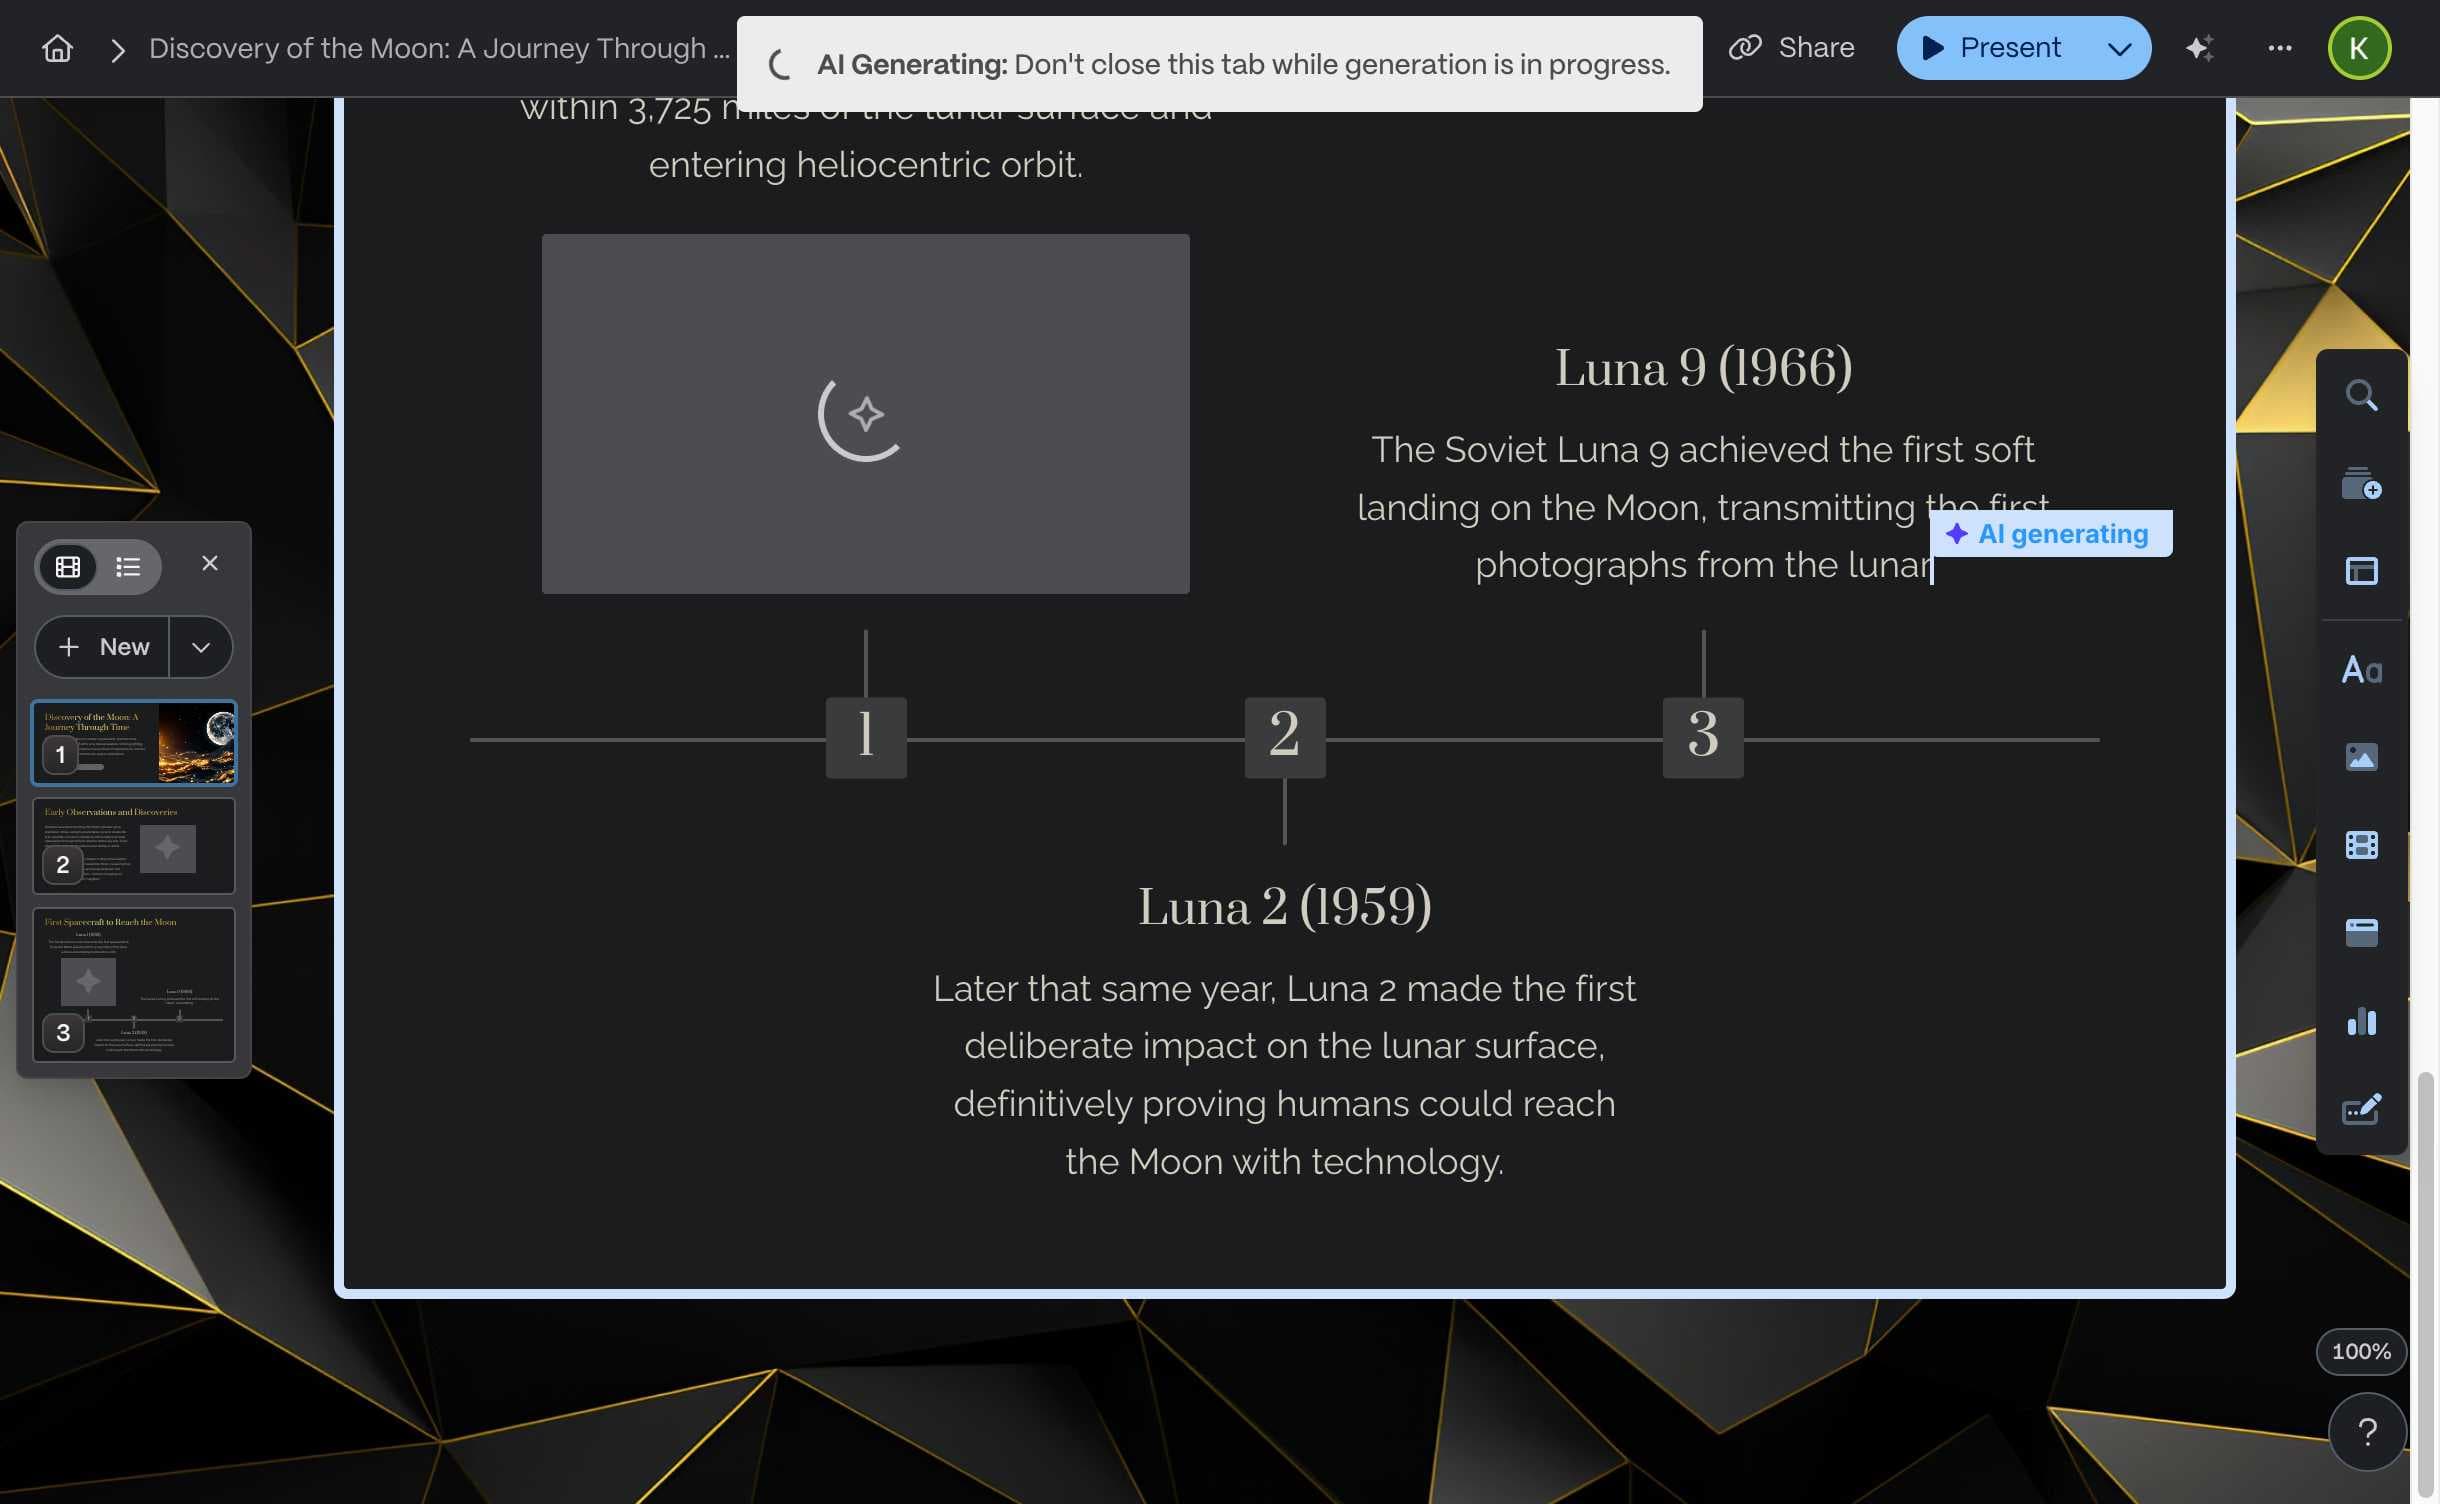Click the 'entering heliocentric orbit.' text
This screenshot has height=1504, width=2440.
pos(866,165)
